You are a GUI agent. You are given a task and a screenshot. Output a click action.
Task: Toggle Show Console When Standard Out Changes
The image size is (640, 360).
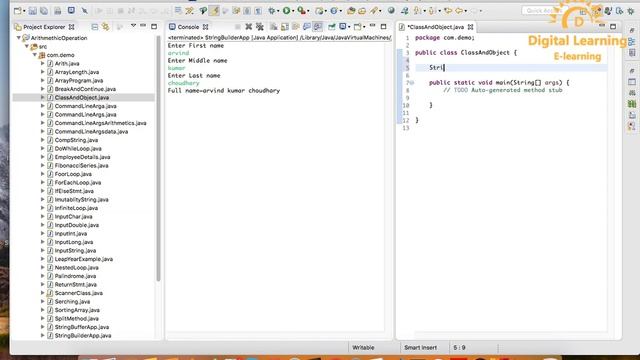307,27
